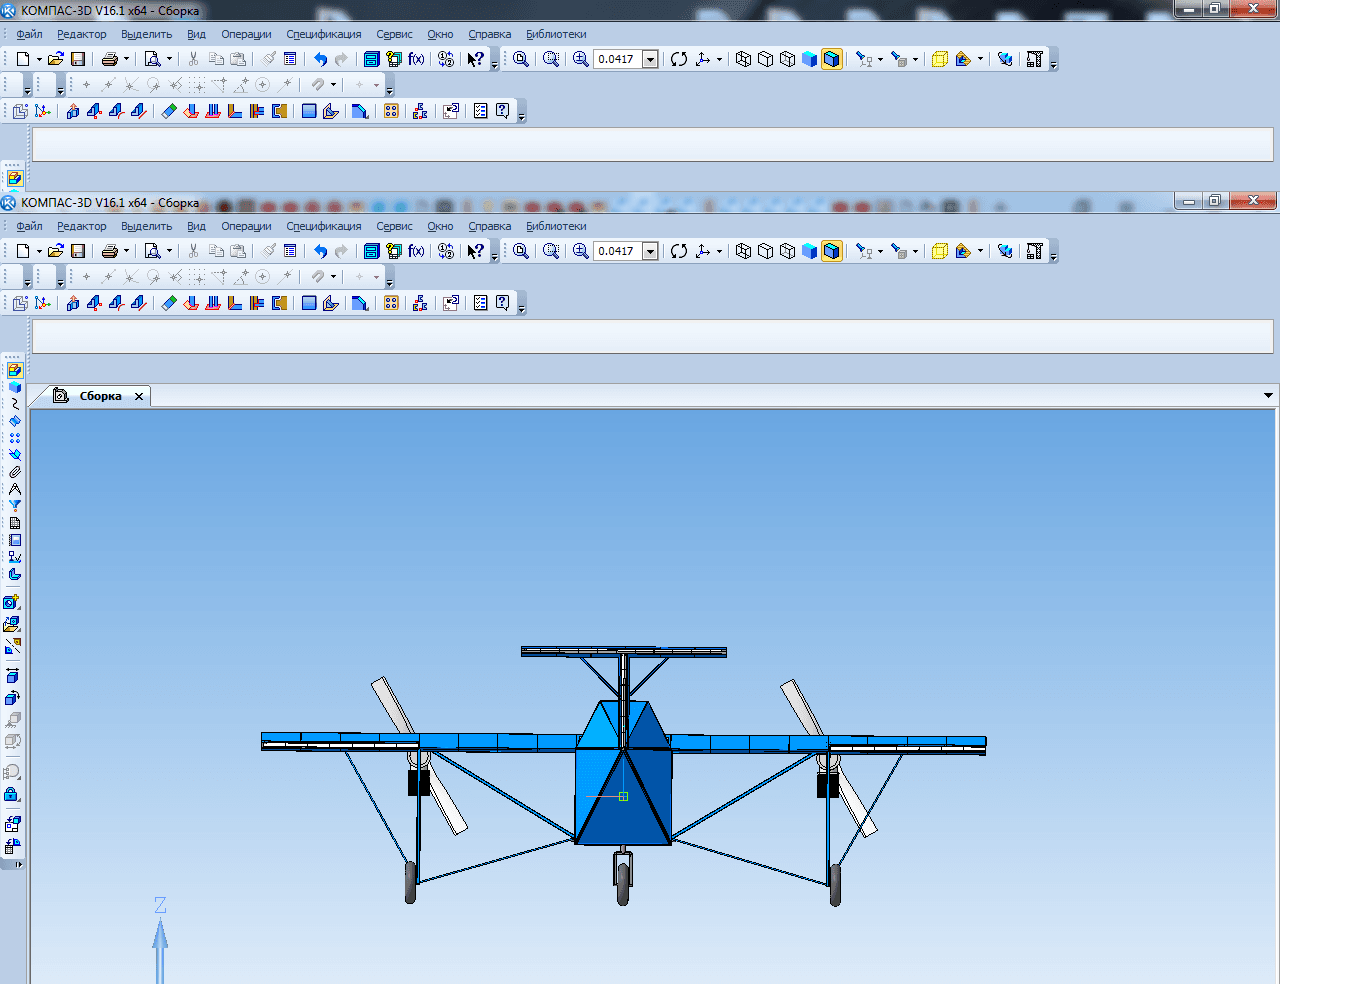The width and height of the screenshot is (1359, 984).
Task: Close the Сборка document tab
Action: [x=139, y=396]
